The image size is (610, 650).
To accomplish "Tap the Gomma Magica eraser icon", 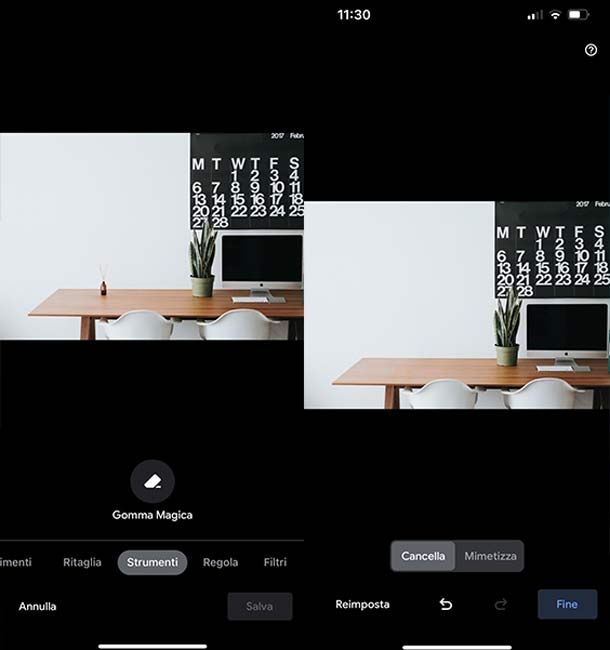I will [x=152, y=481].
